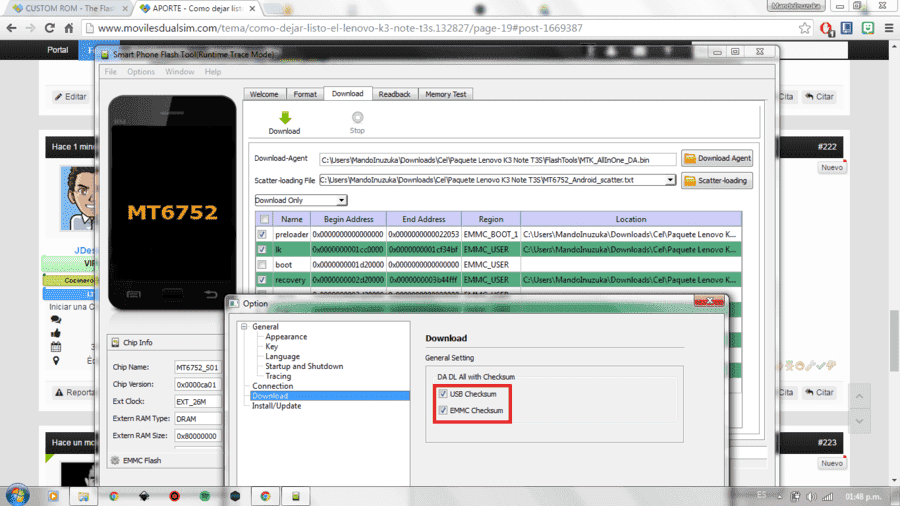Click the browser address bar URL
Image resolution: width=900 pixels, height=506 pixels.
(340, 28)
